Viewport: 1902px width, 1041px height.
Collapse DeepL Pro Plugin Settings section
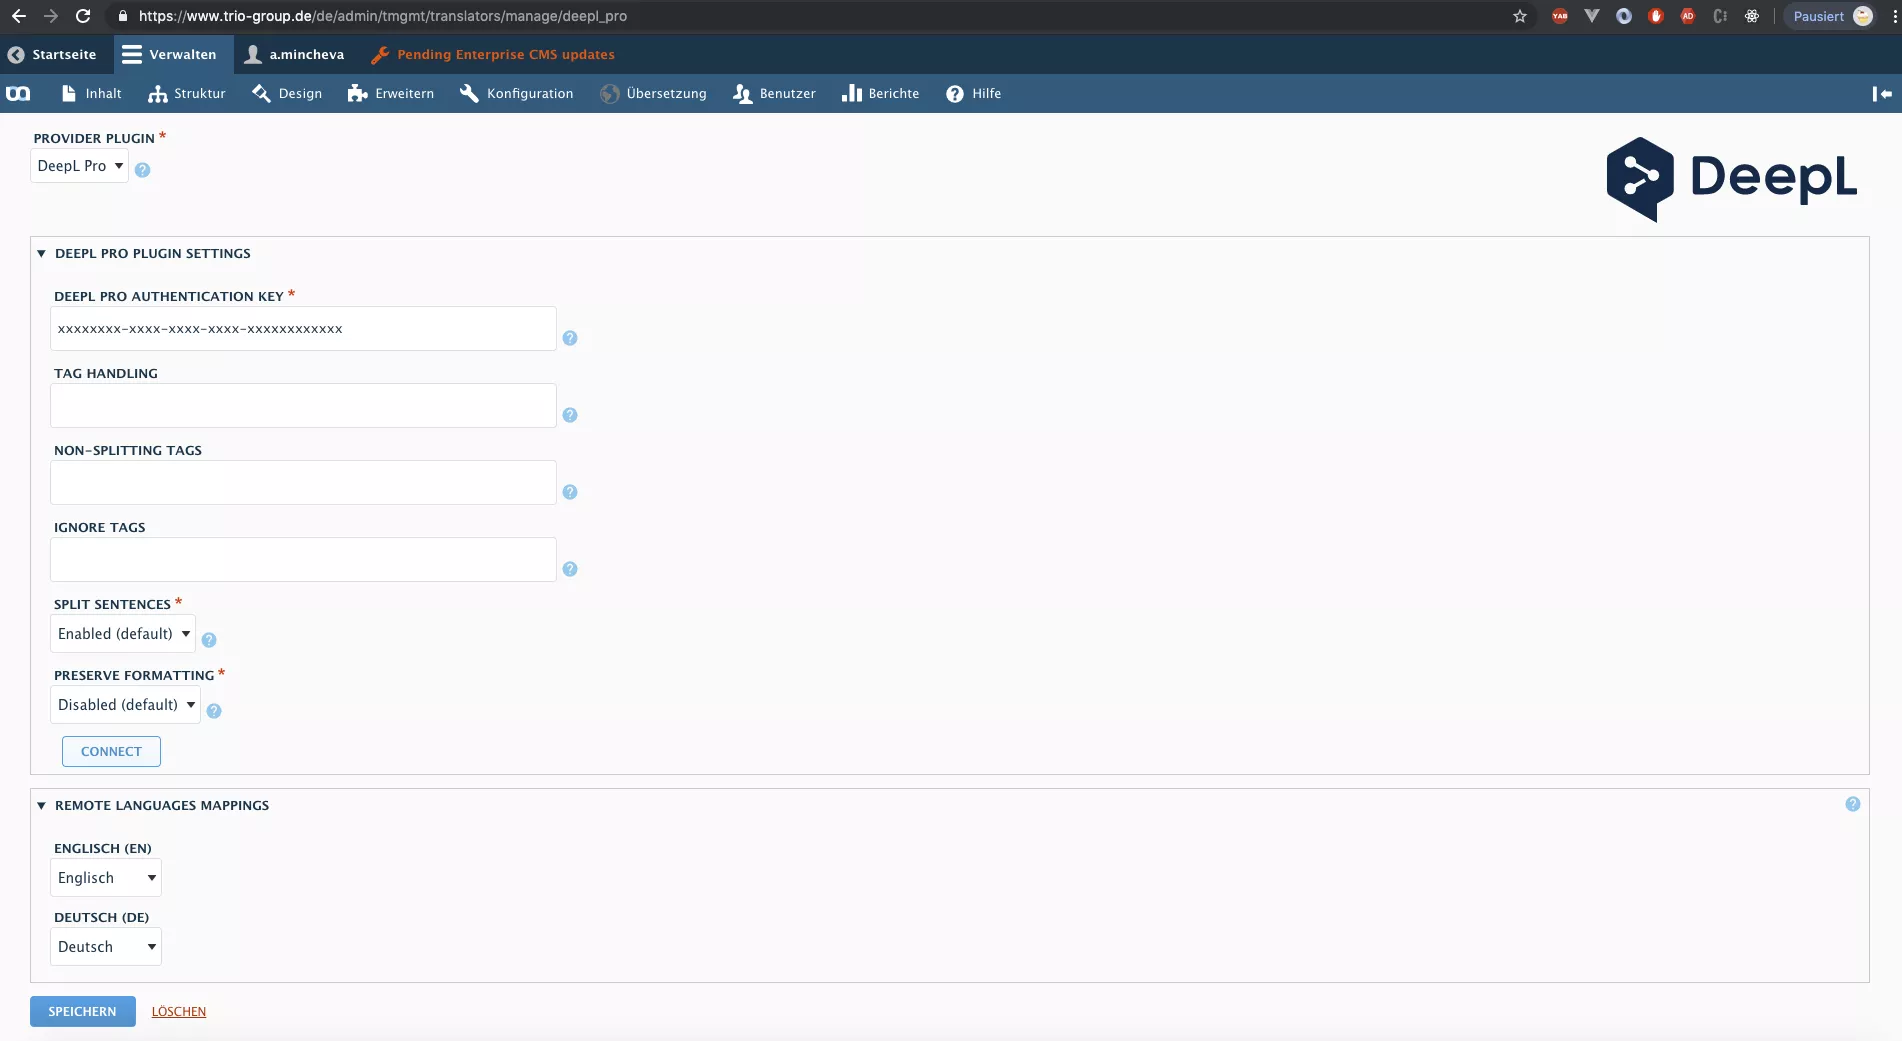pos(143,253)
